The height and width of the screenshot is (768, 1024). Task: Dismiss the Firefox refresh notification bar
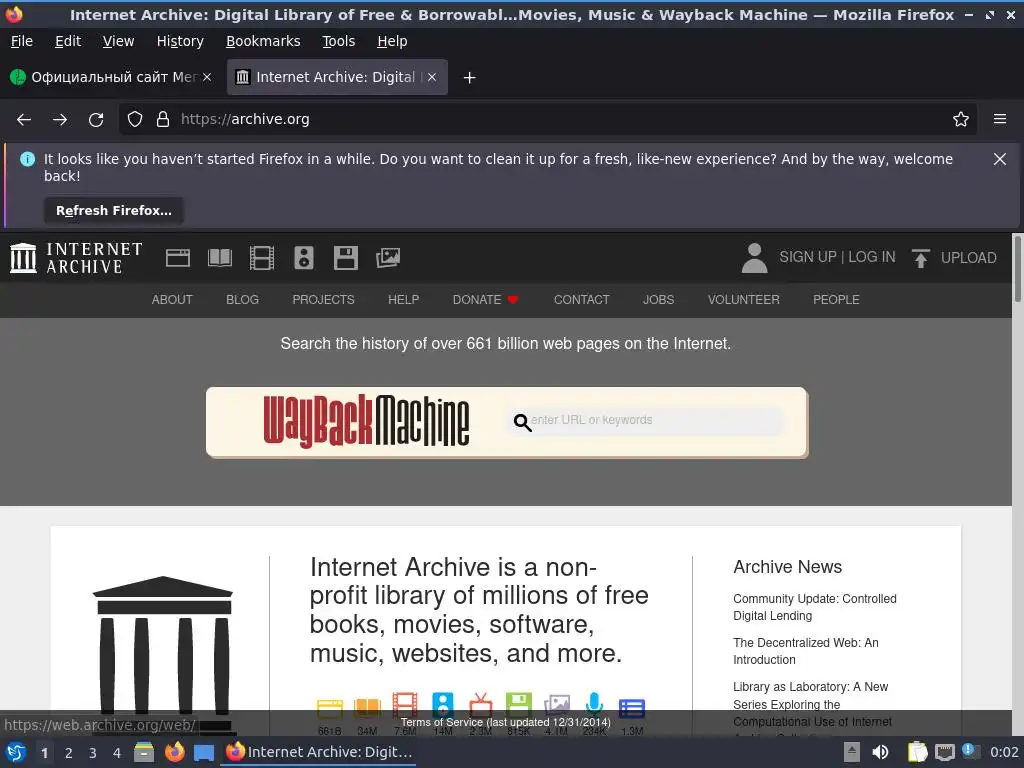tap(1000, 159)
